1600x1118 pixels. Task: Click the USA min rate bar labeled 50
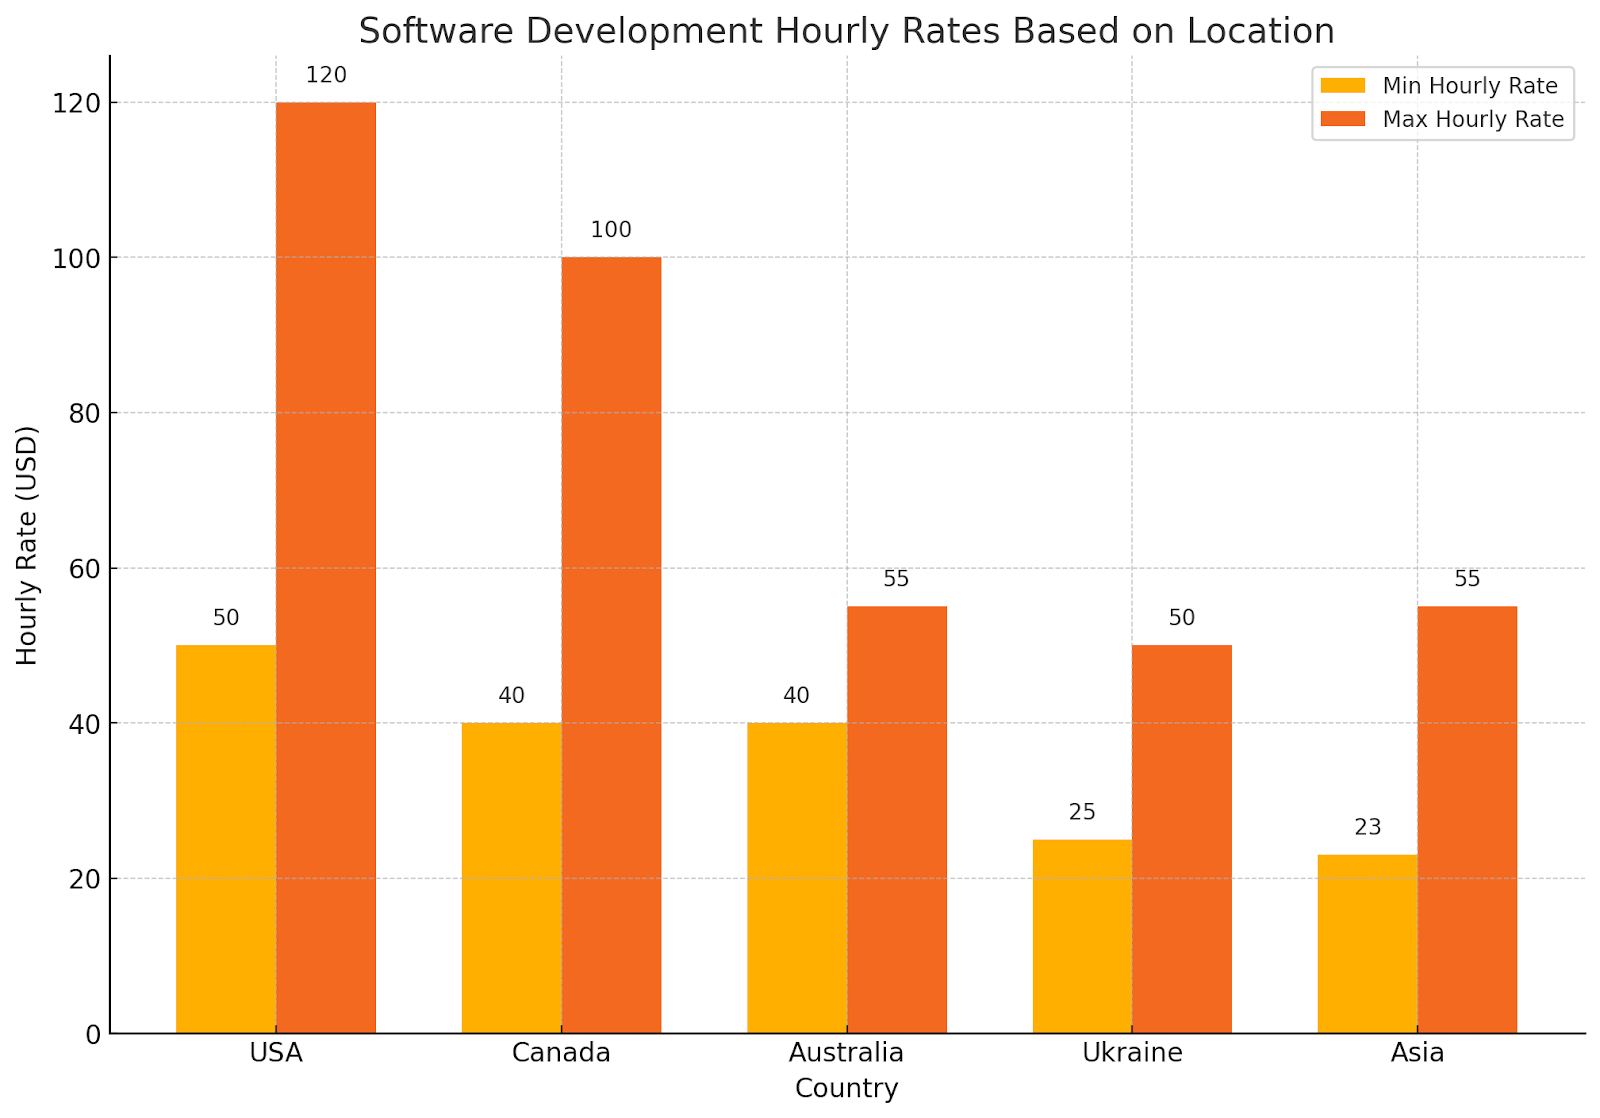[226, 839]
